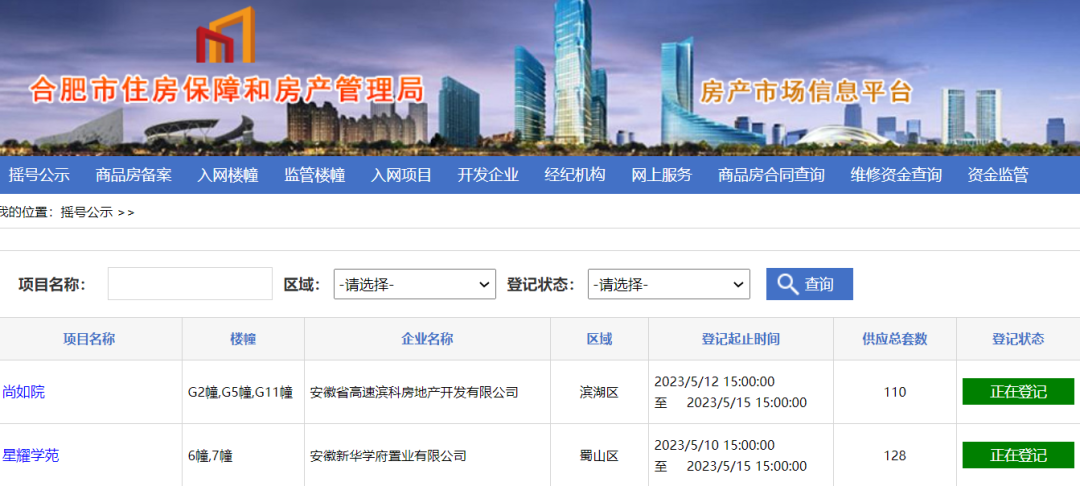Open the 星耀学苑 project link

coord(31,456)
